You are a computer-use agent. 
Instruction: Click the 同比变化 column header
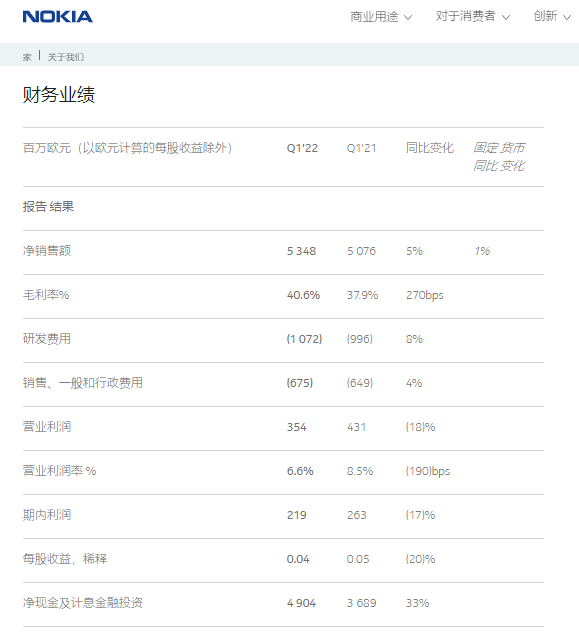430,148
